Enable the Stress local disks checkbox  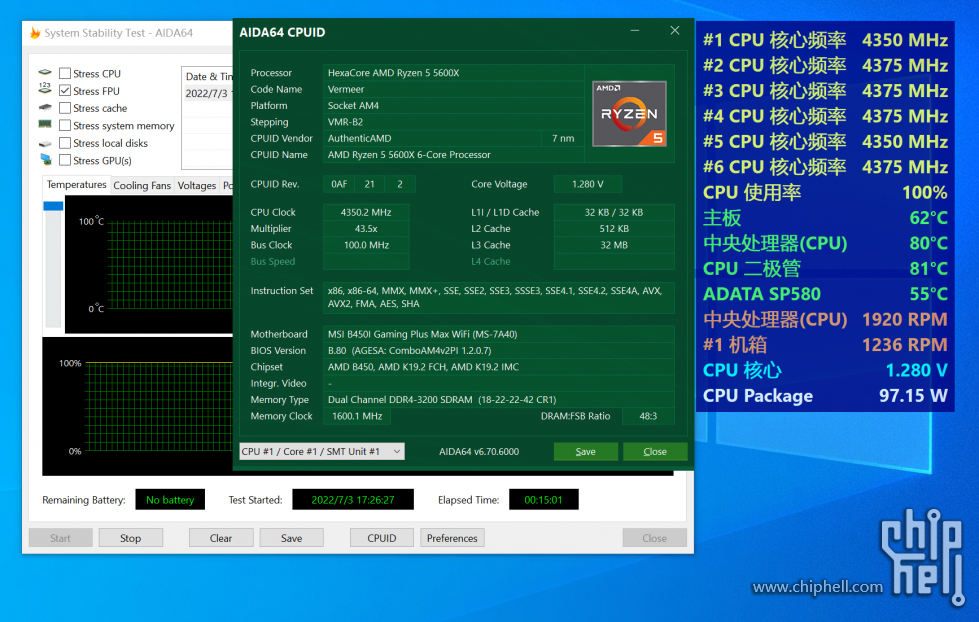[65, 143]
